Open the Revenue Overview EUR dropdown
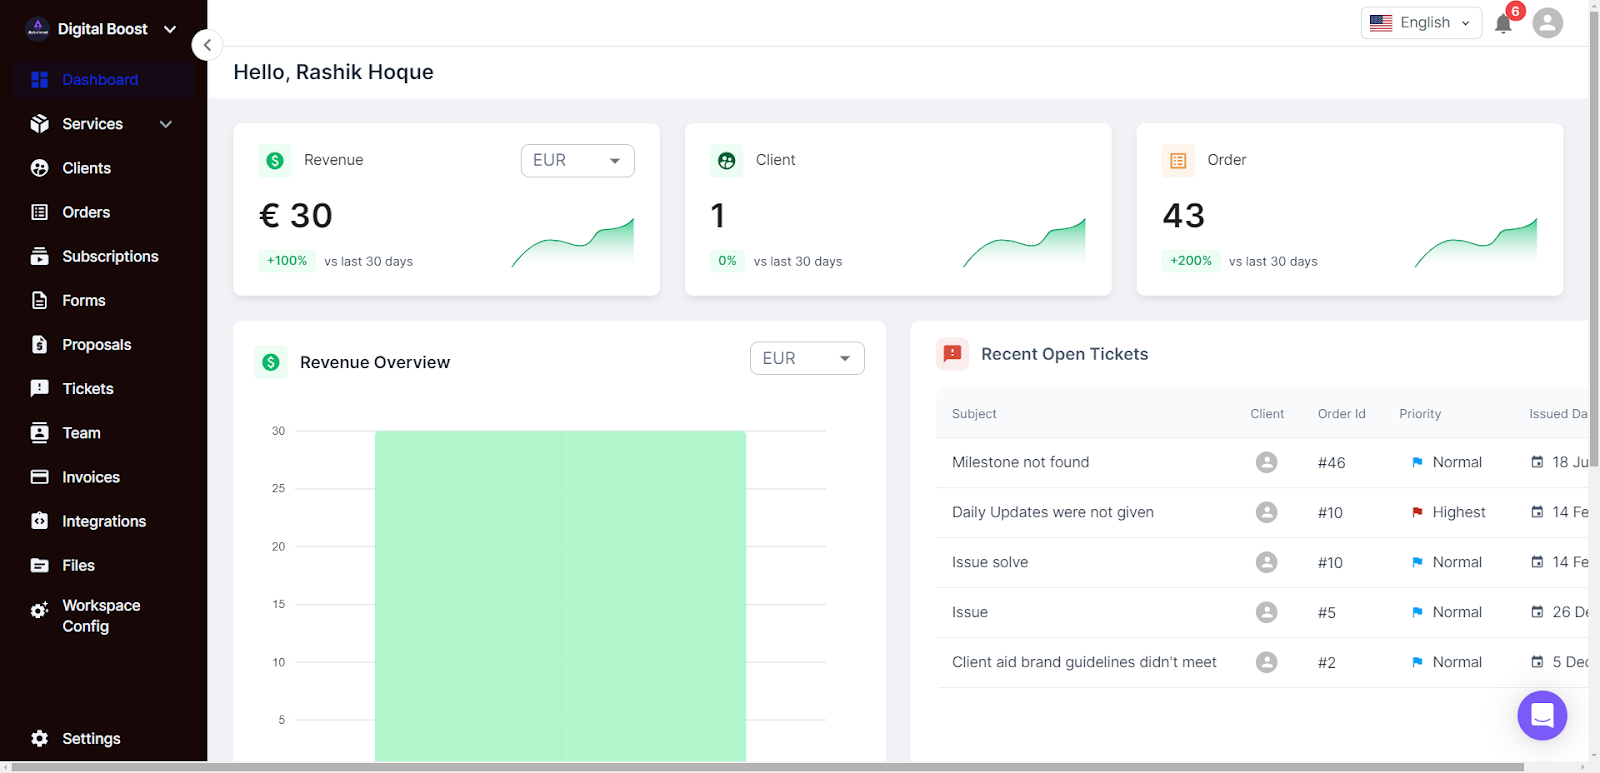1600x773 pixels. pos(807,358)
